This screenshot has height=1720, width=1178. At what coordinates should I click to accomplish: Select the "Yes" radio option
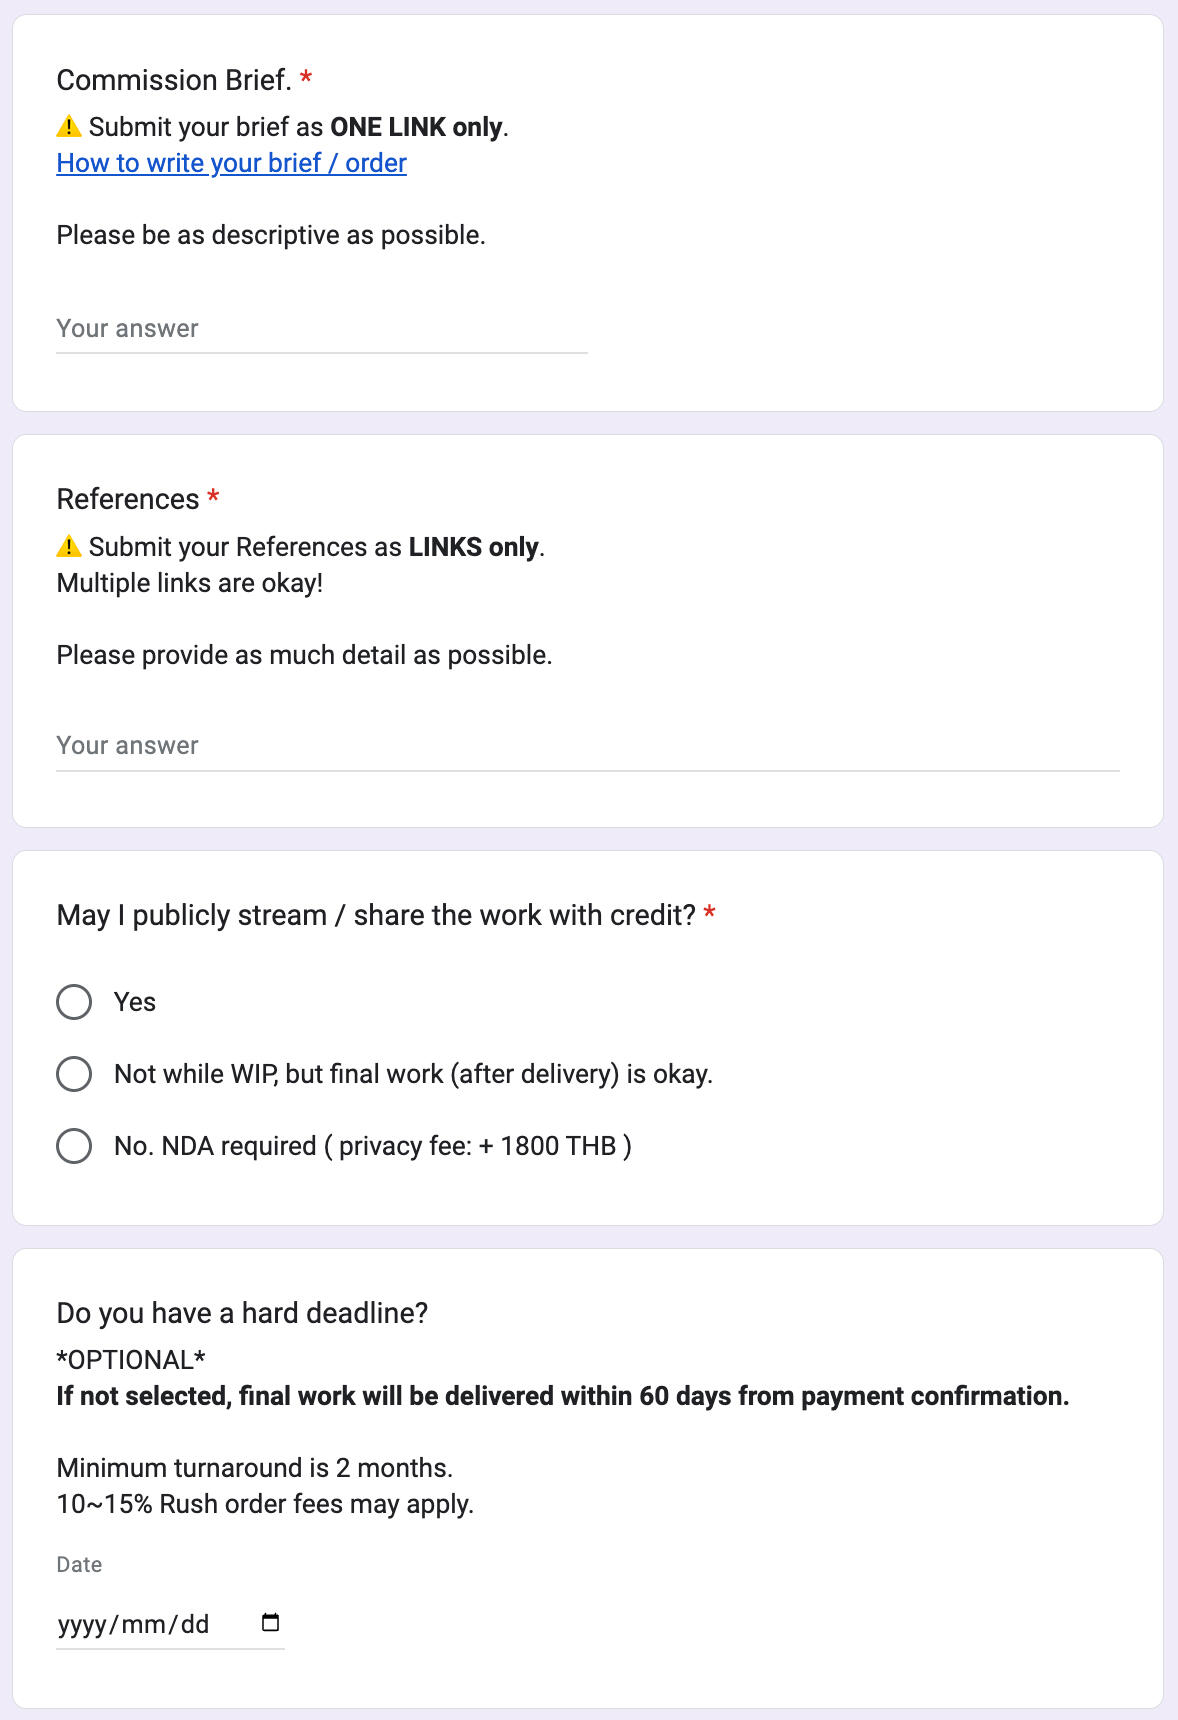74,1002
